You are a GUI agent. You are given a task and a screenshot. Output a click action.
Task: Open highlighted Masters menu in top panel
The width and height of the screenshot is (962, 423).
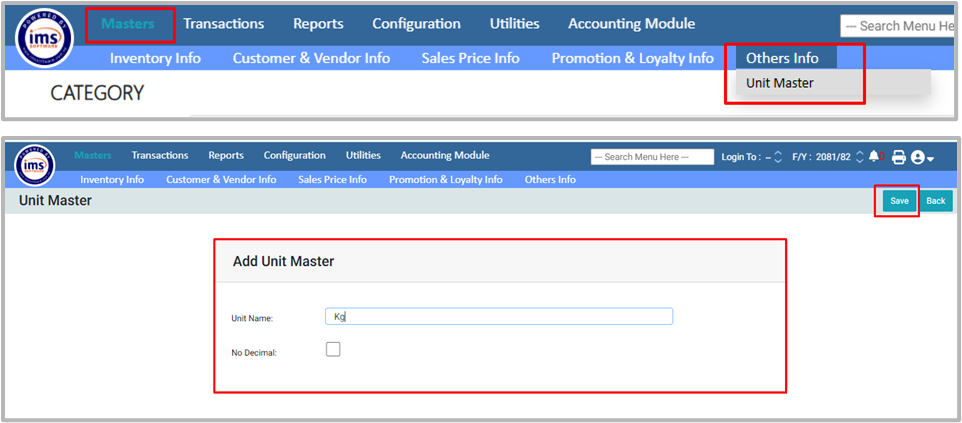pyautogui.click(x=128, y=24)
